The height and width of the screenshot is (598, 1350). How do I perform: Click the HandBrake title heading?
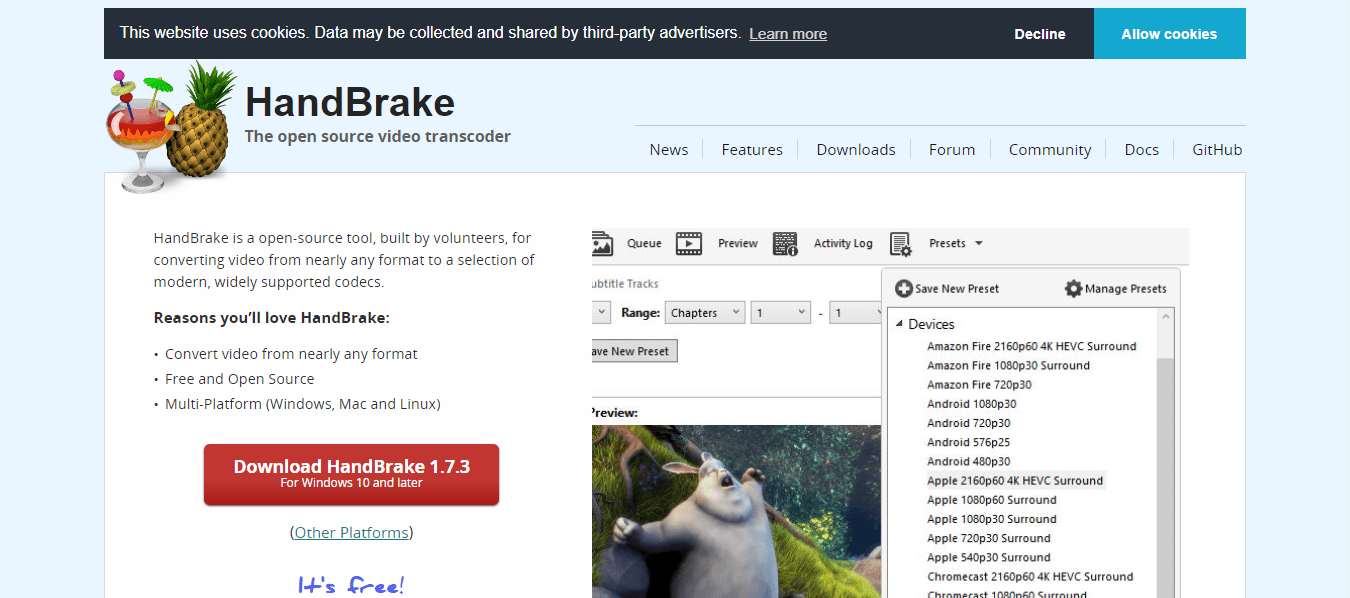click(x=350, y=102)
